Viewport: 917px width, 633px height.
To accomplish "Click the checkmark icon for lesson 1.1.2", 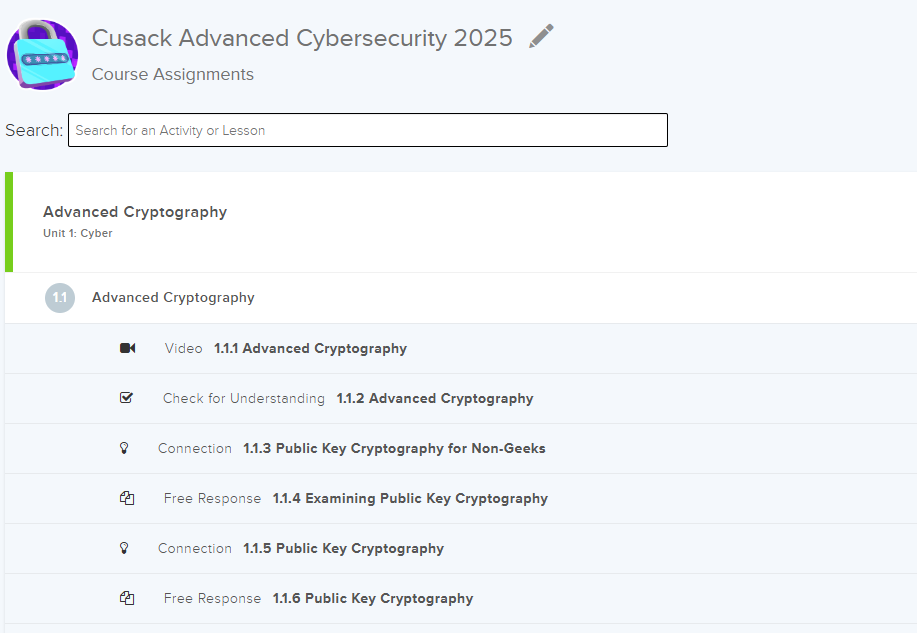I will [126, 398].
